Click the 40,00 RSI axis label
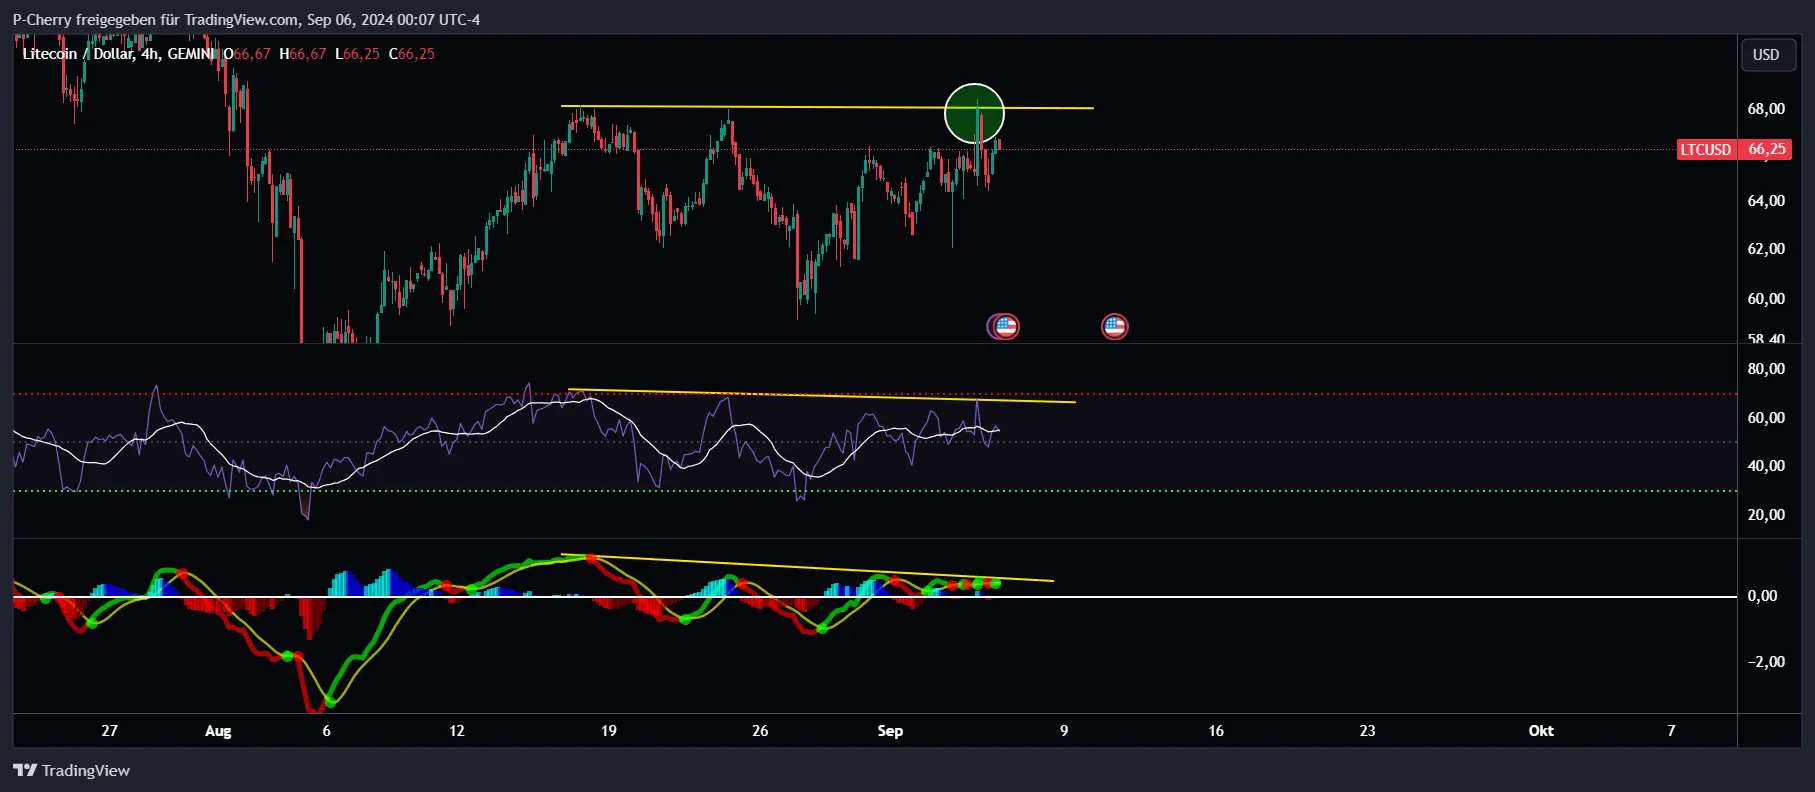Screen dimensions: 1815x792 click(1766, 466)
